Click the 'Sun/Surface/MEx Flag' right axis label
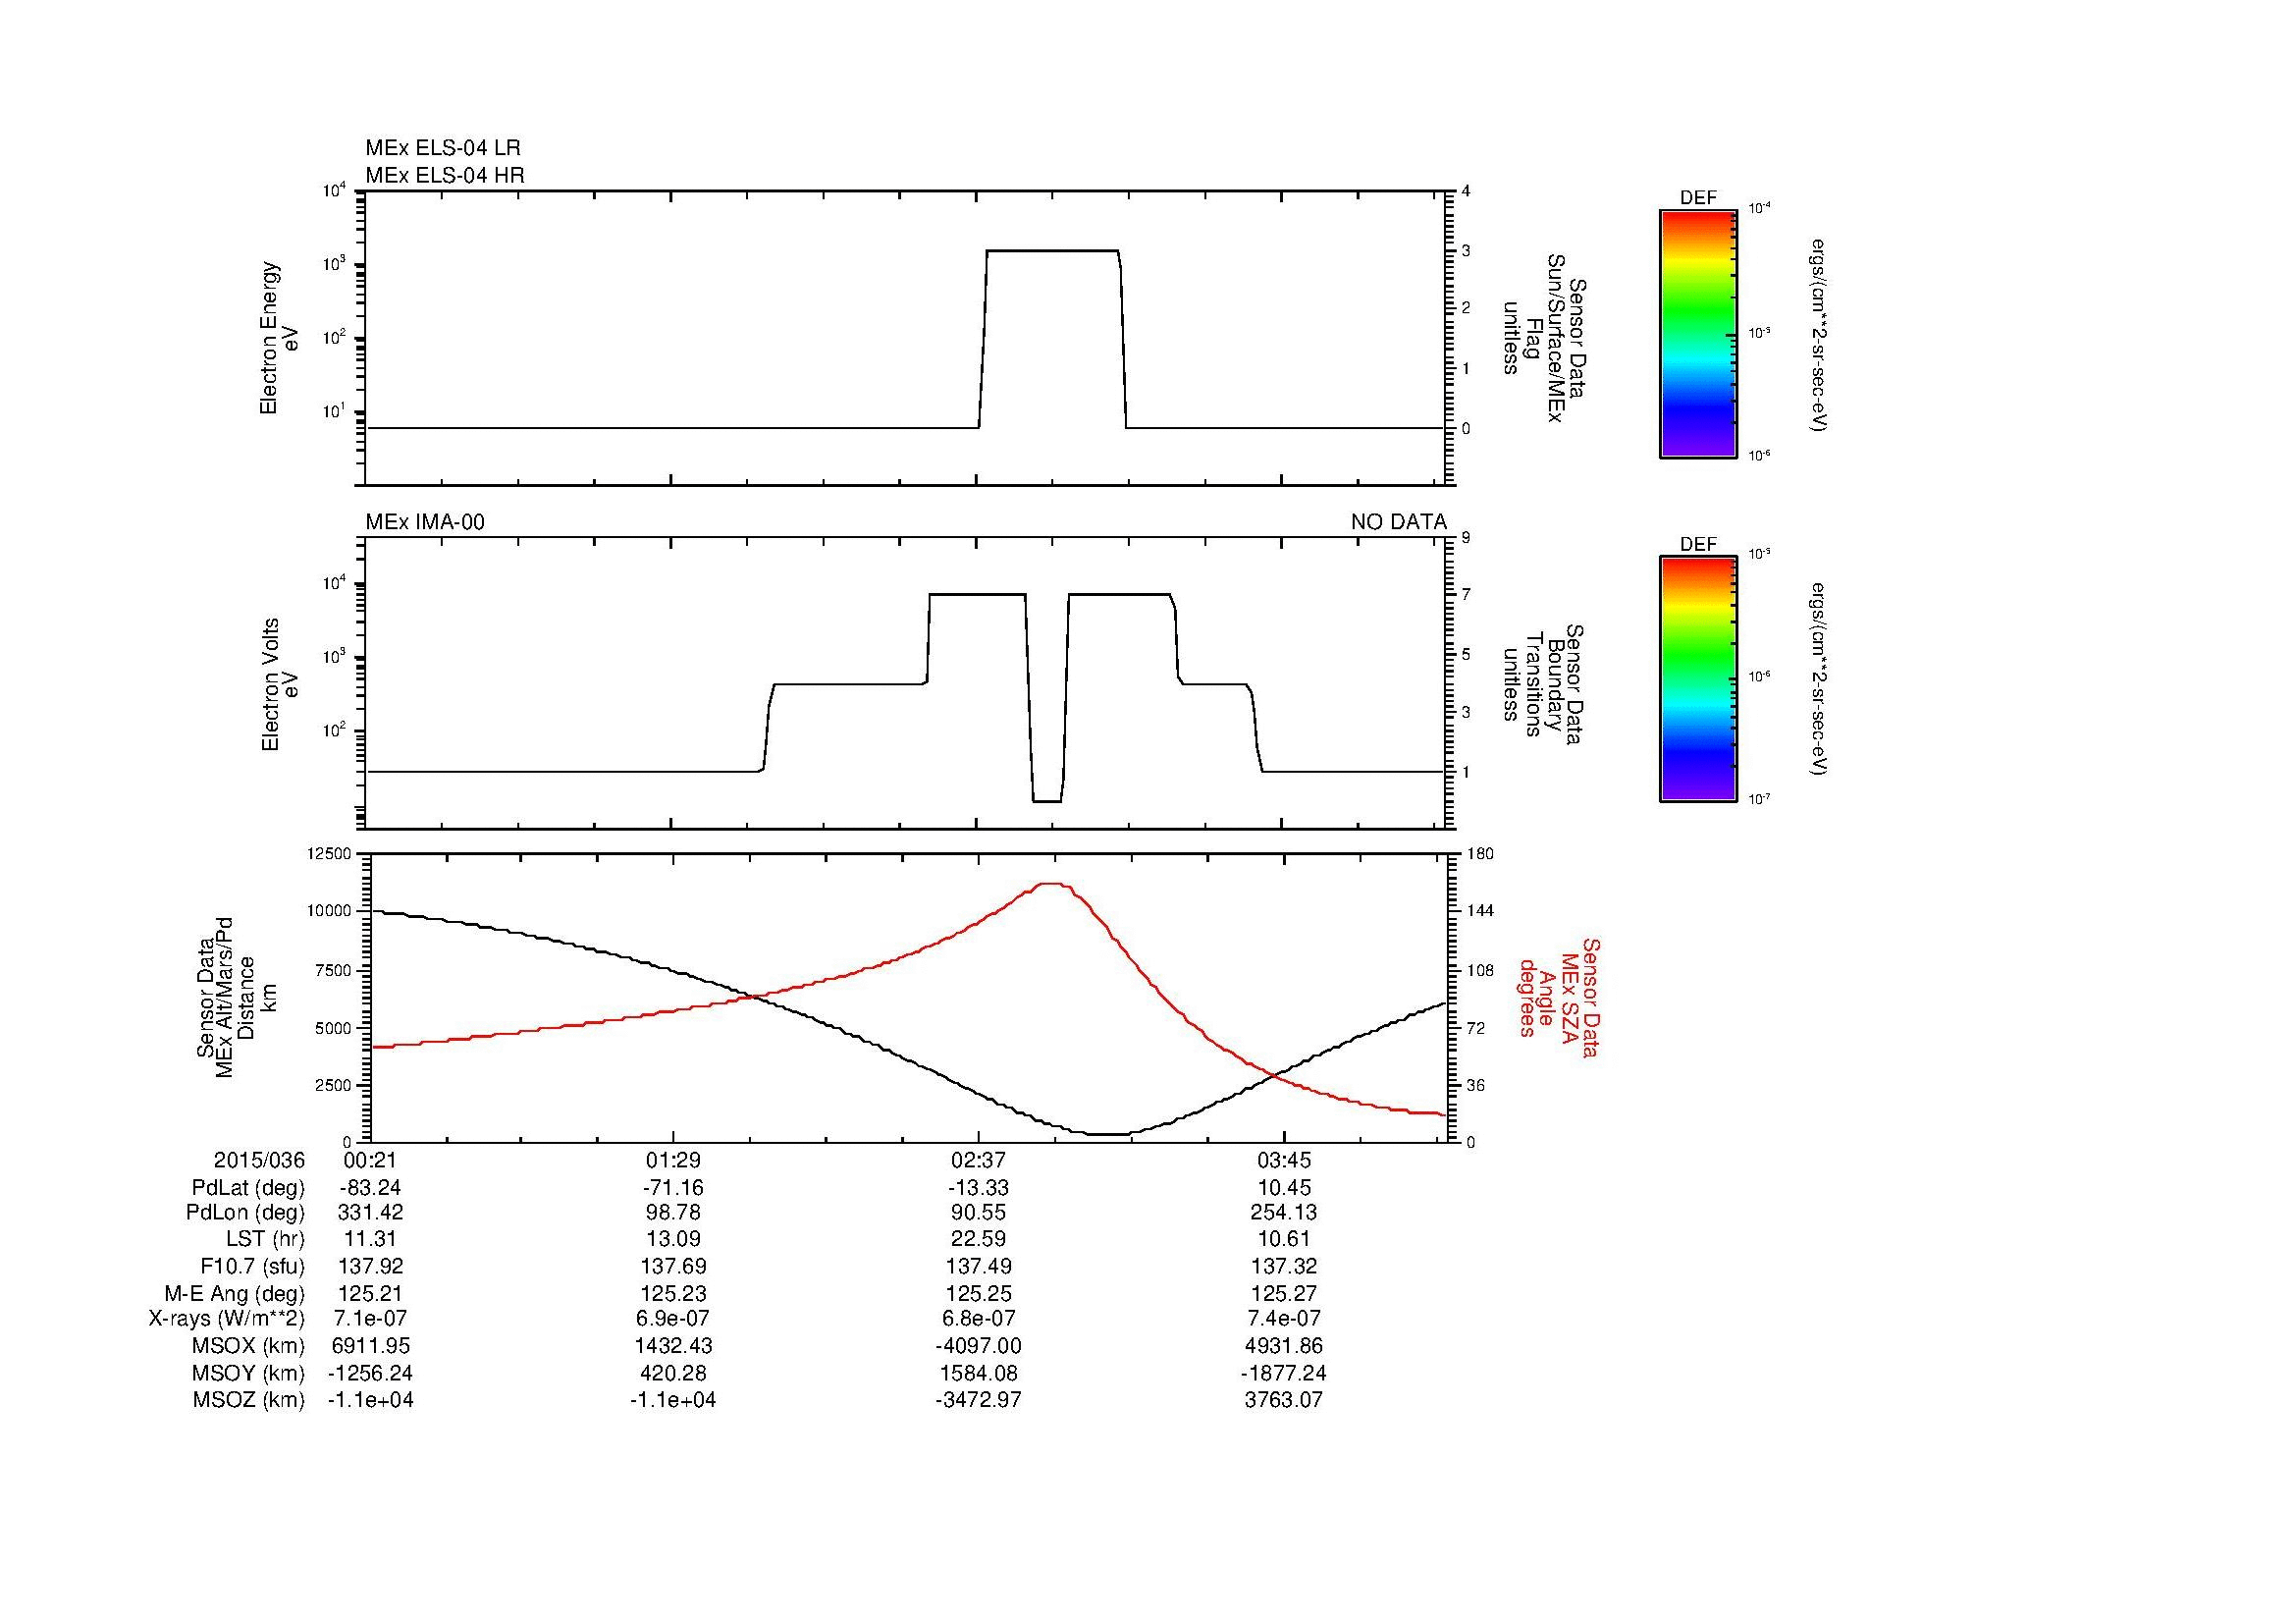2296x1623 pixels. (1543, 338)
